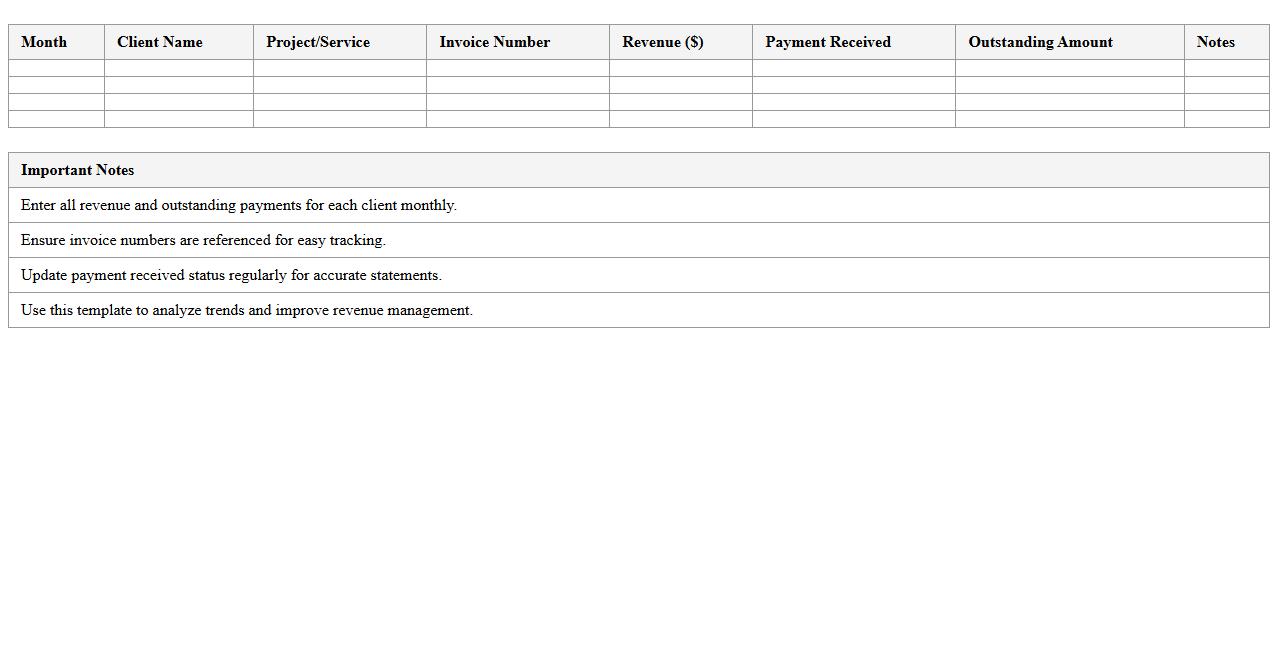
Task: Click first empty cell under Month
Action: point(56,68)
